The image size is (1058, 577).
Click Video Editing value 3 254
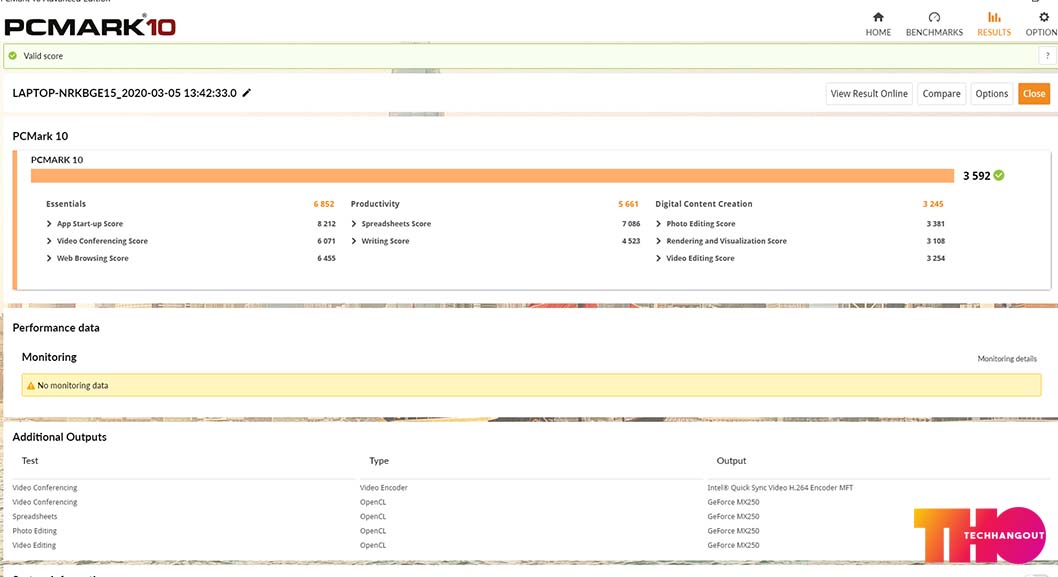[x=936, y=258]
